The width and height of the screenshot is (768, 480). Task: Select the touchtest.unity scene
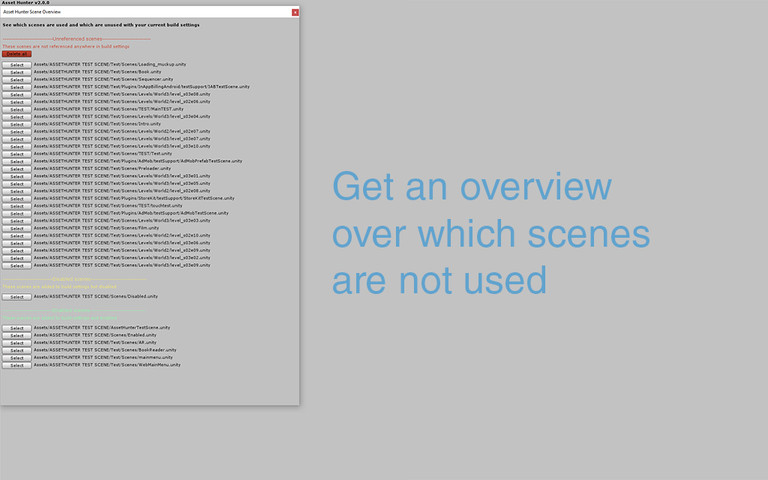coord(17,206)
